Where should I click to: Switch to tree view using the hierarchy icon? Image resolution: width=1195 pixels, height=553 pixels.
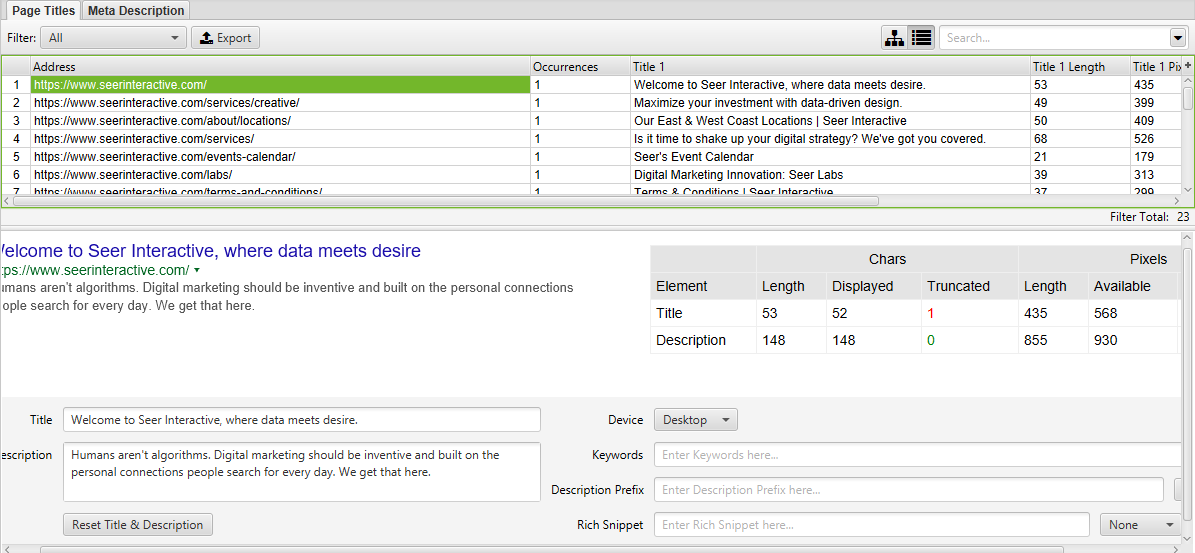click(x=894, y=38)
